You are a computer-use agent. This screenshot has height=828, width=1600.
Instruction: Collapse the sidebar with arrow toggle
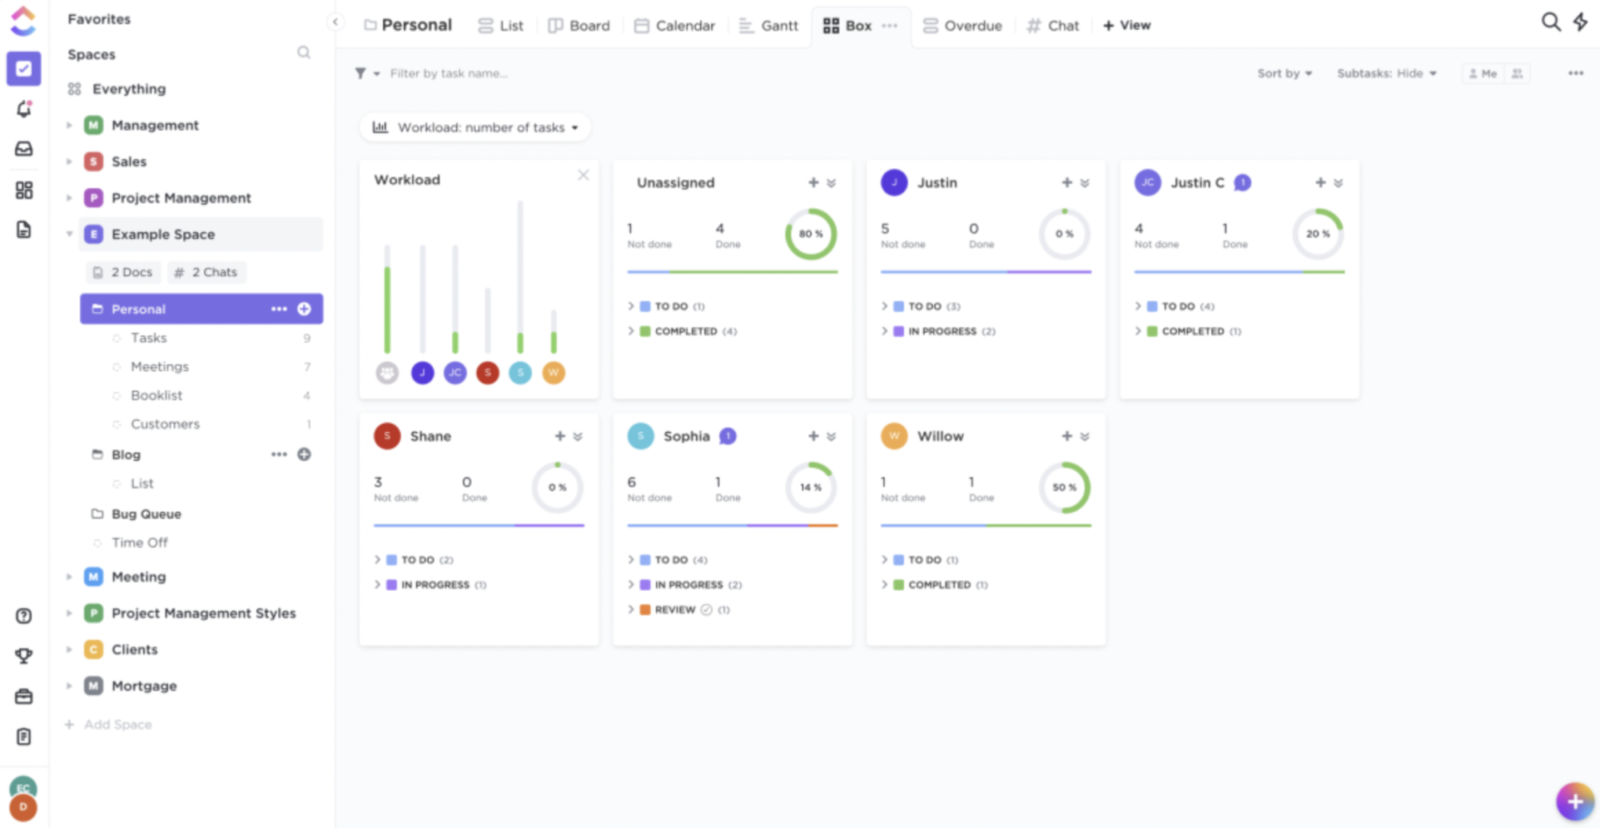point(336,22)
